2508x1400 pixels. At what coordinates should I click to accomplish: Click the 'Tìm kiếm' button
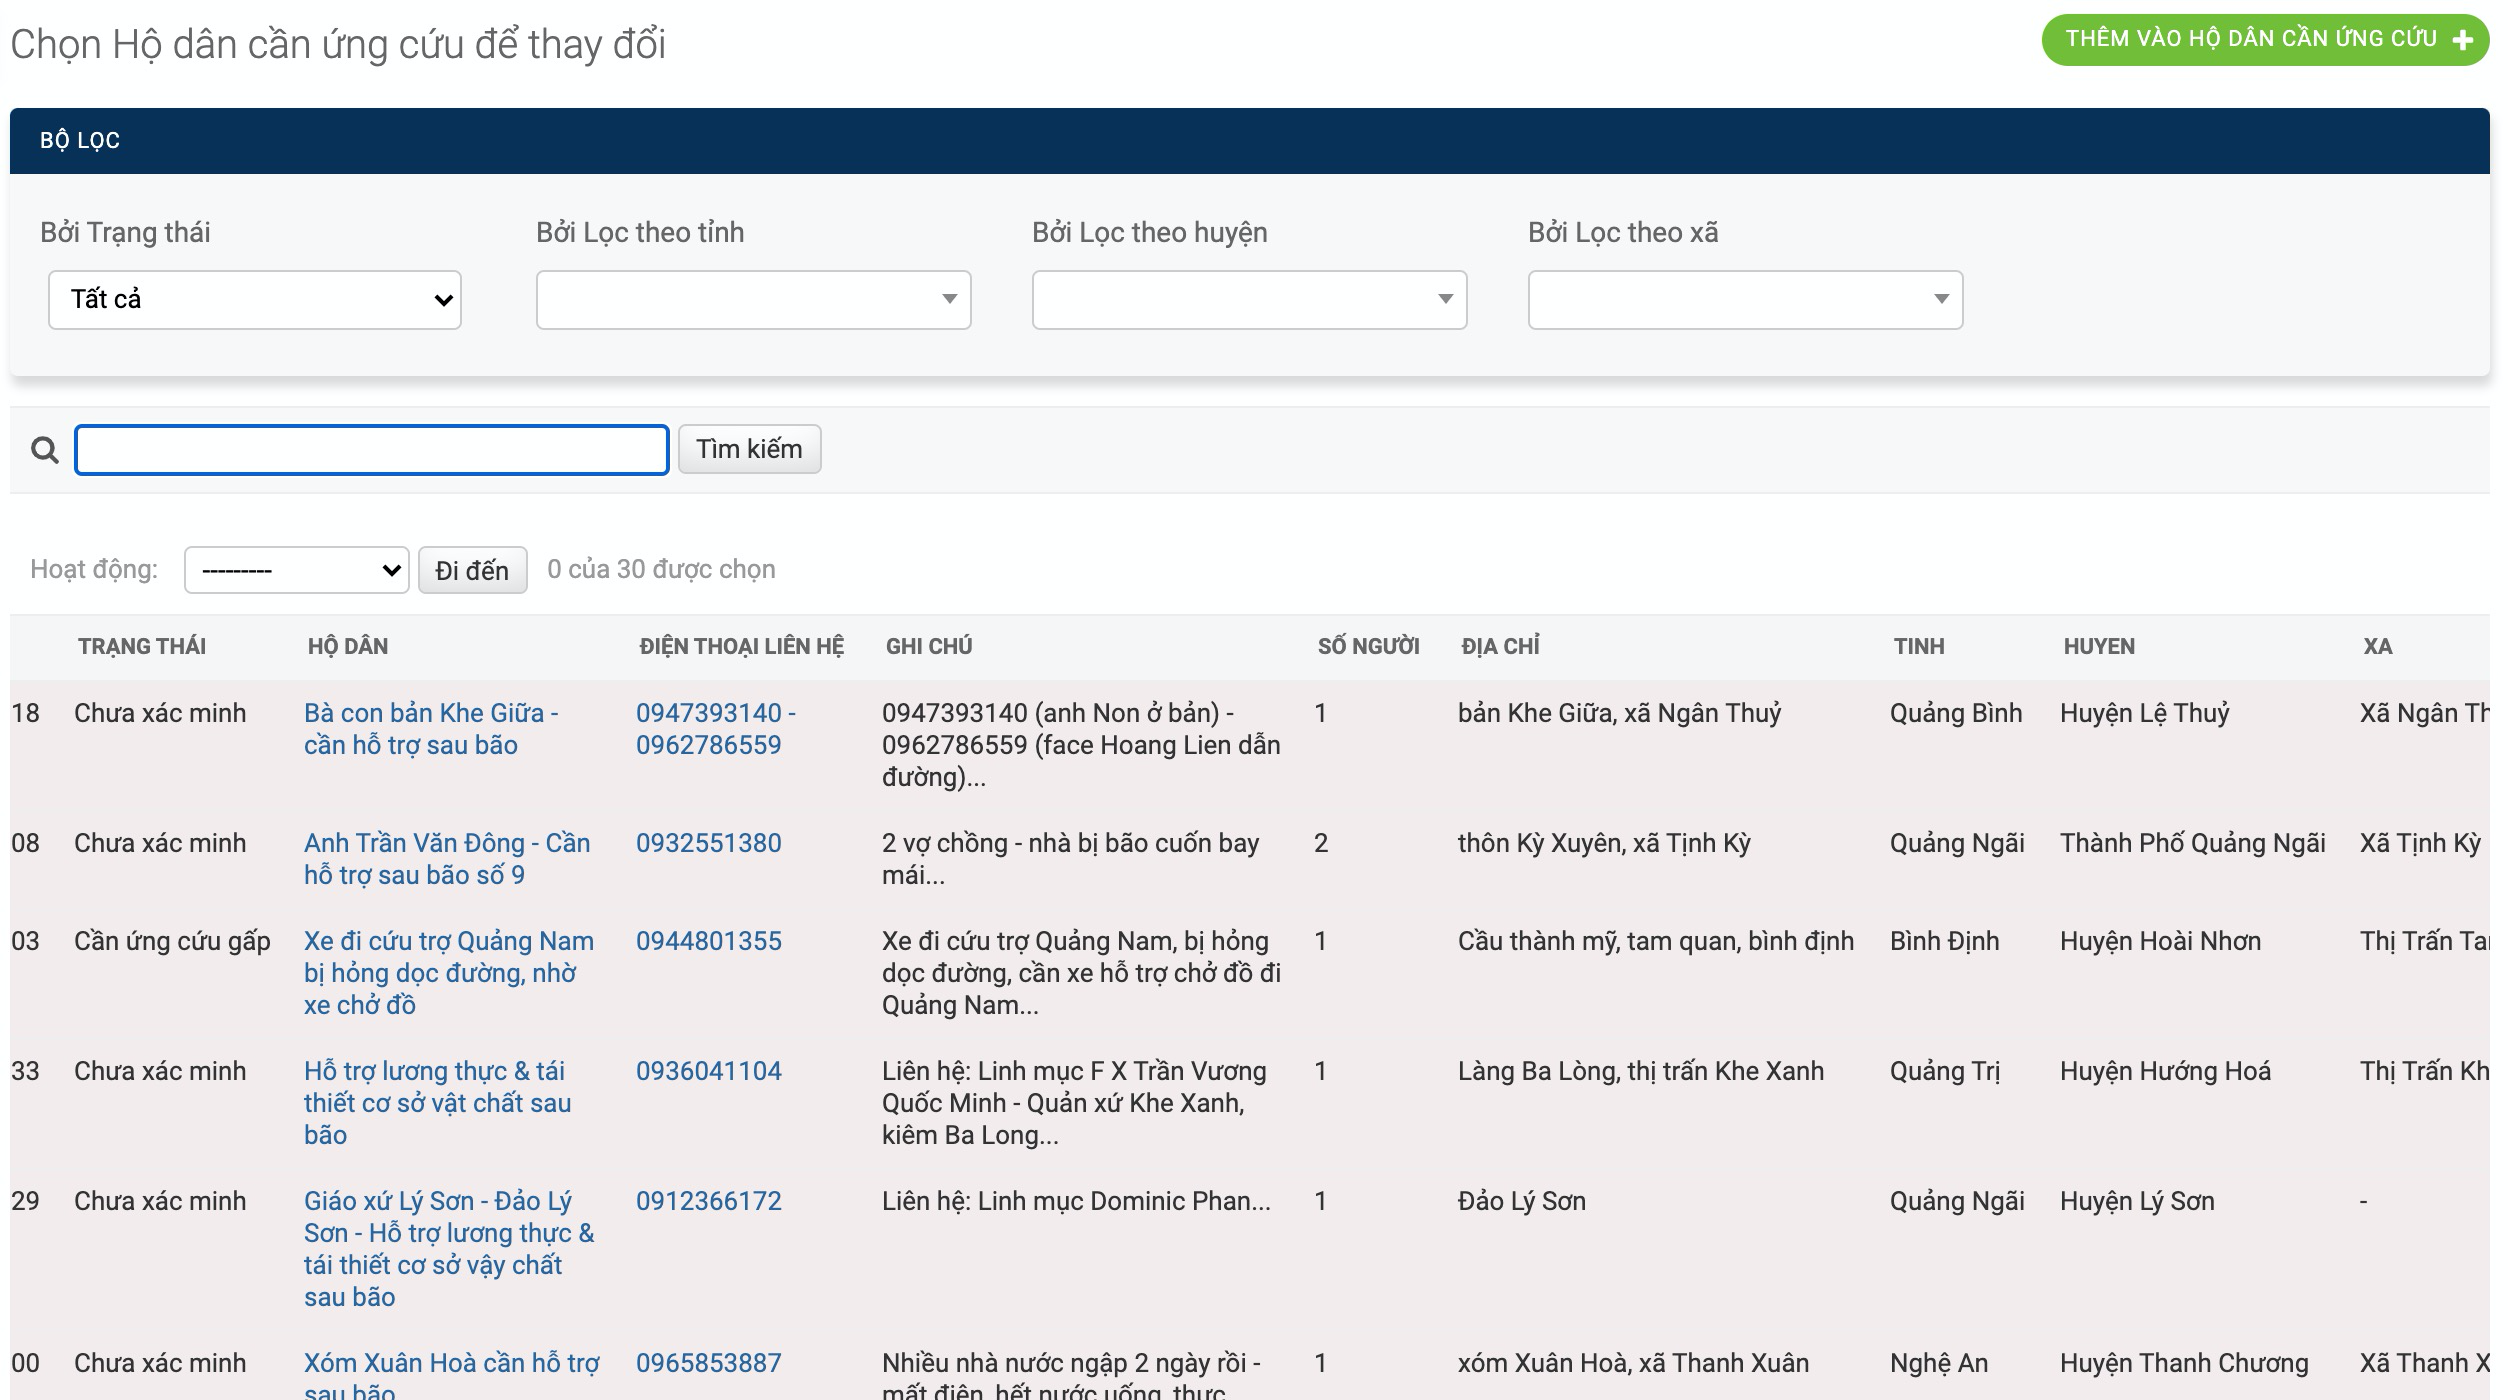coord(749,449)
